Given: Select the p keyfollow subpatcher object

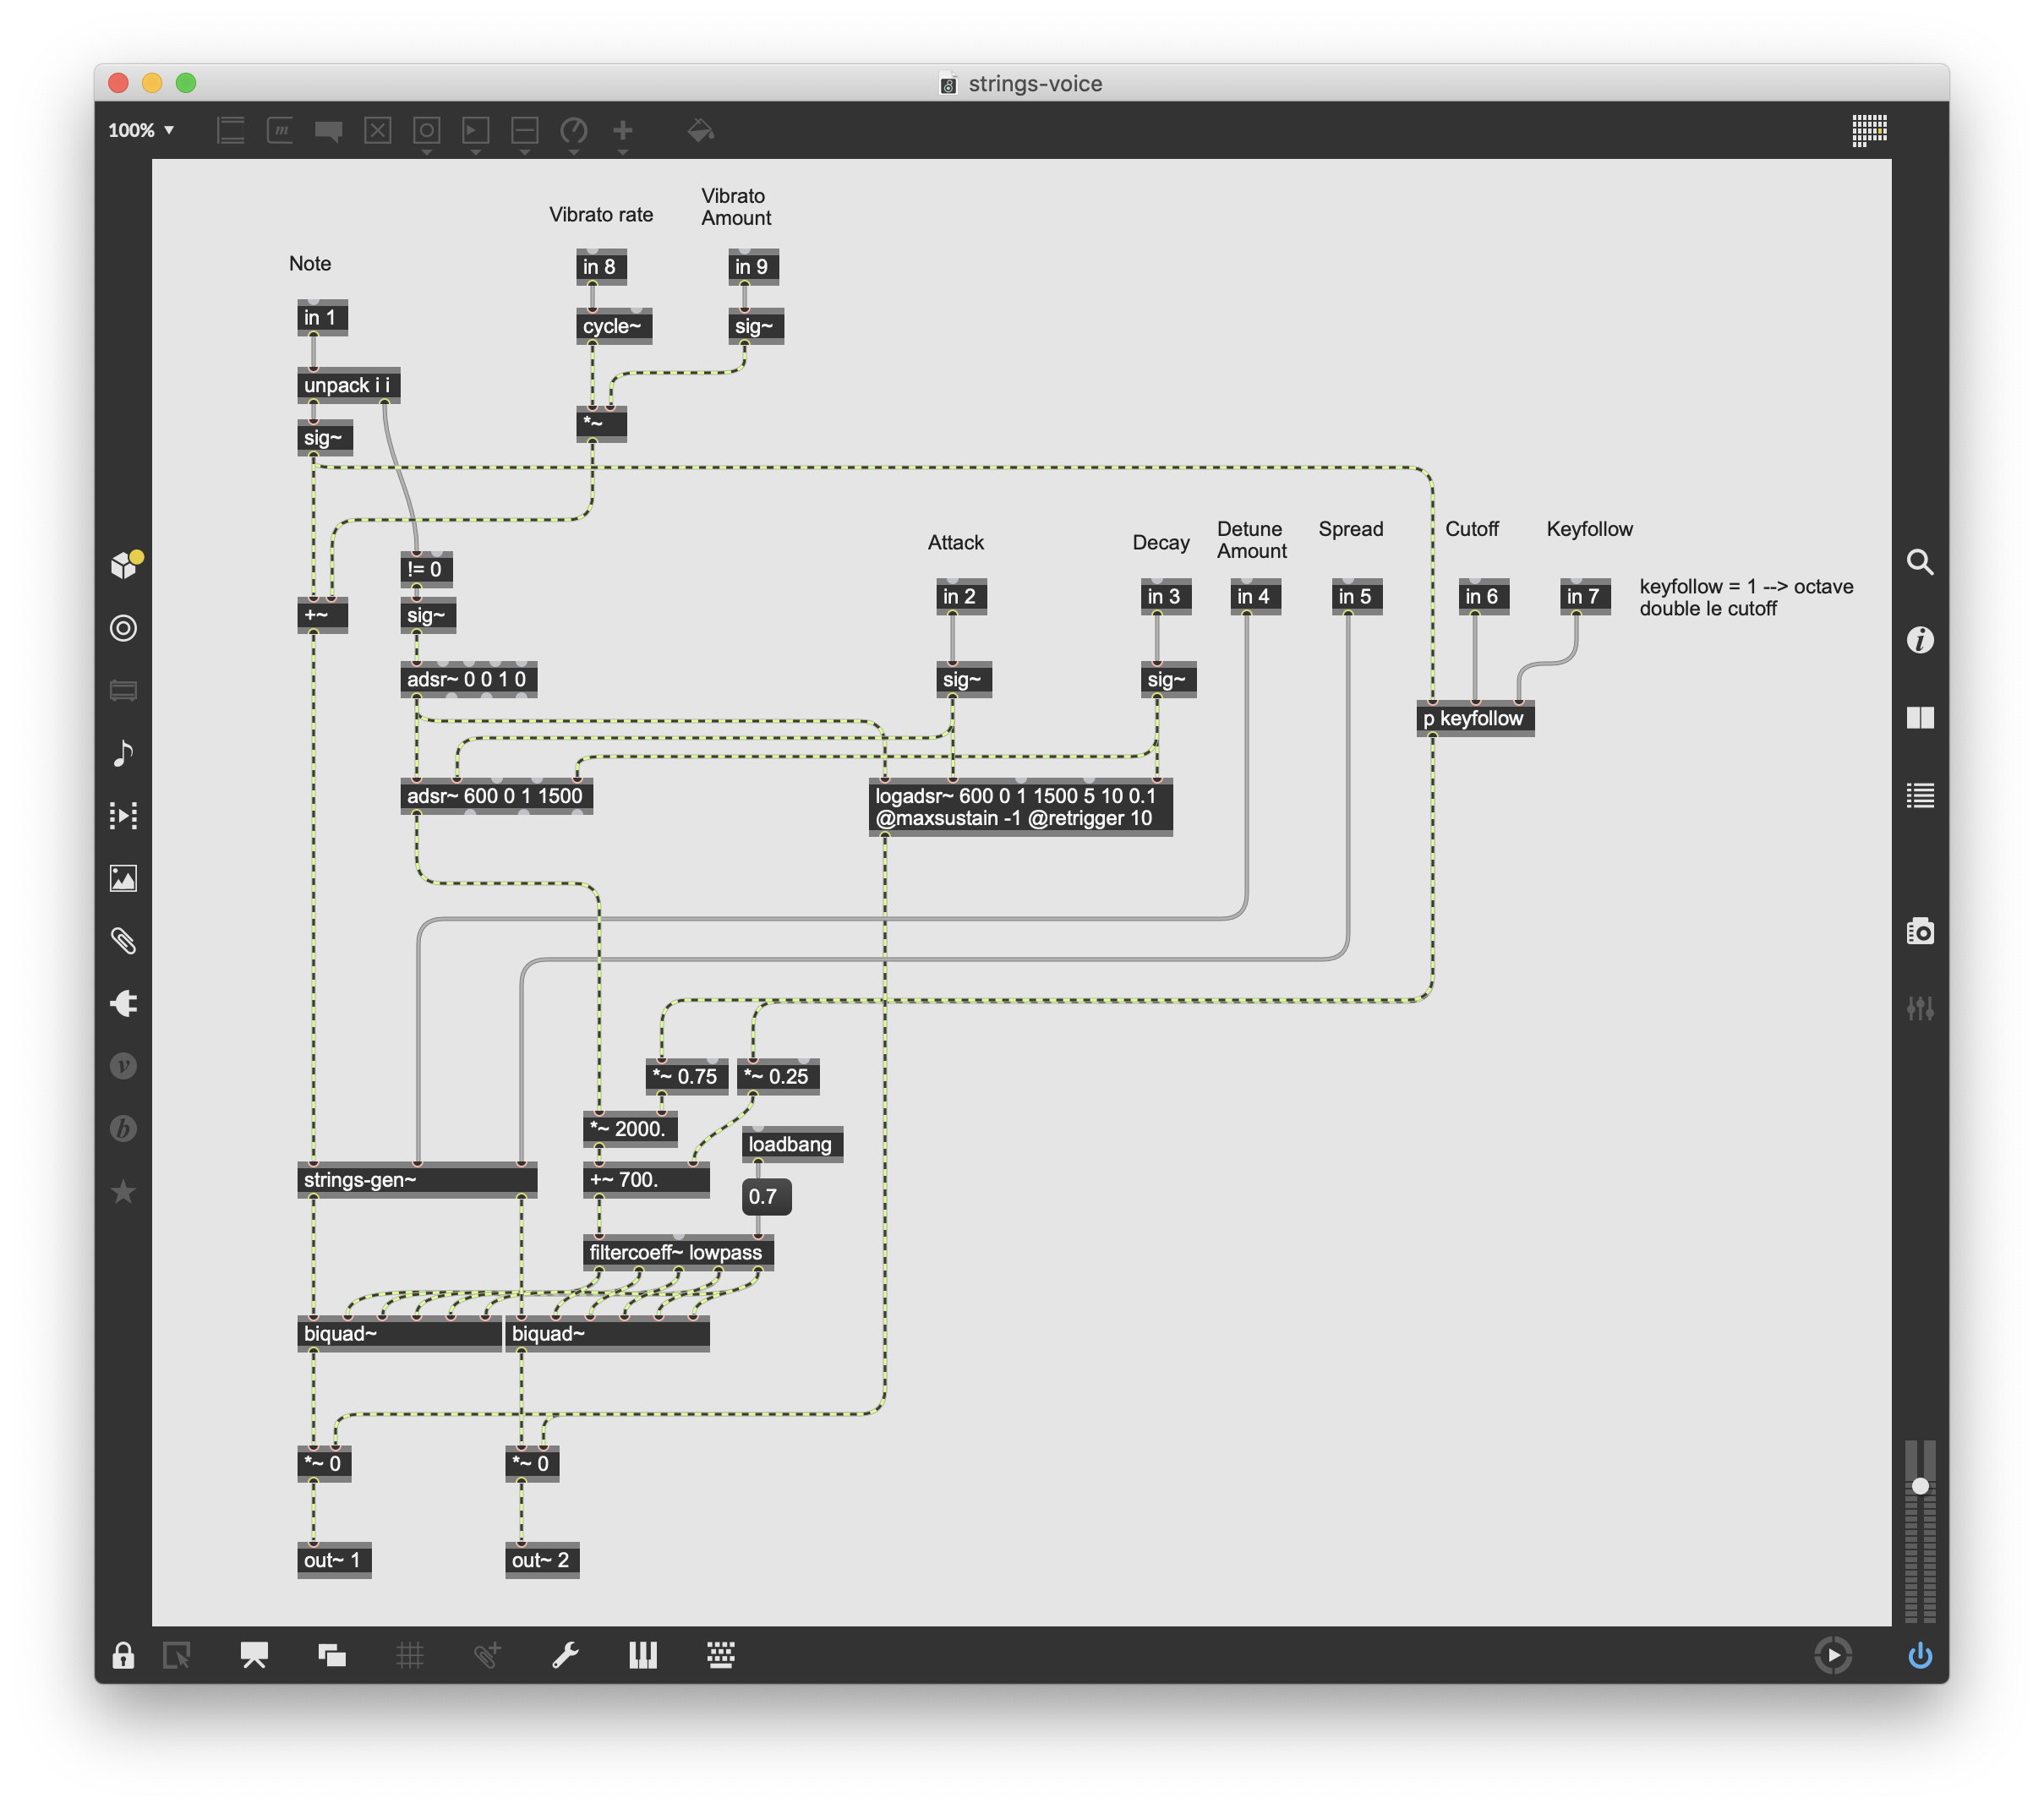Looking at the screenshot, I should [1475, 718].
